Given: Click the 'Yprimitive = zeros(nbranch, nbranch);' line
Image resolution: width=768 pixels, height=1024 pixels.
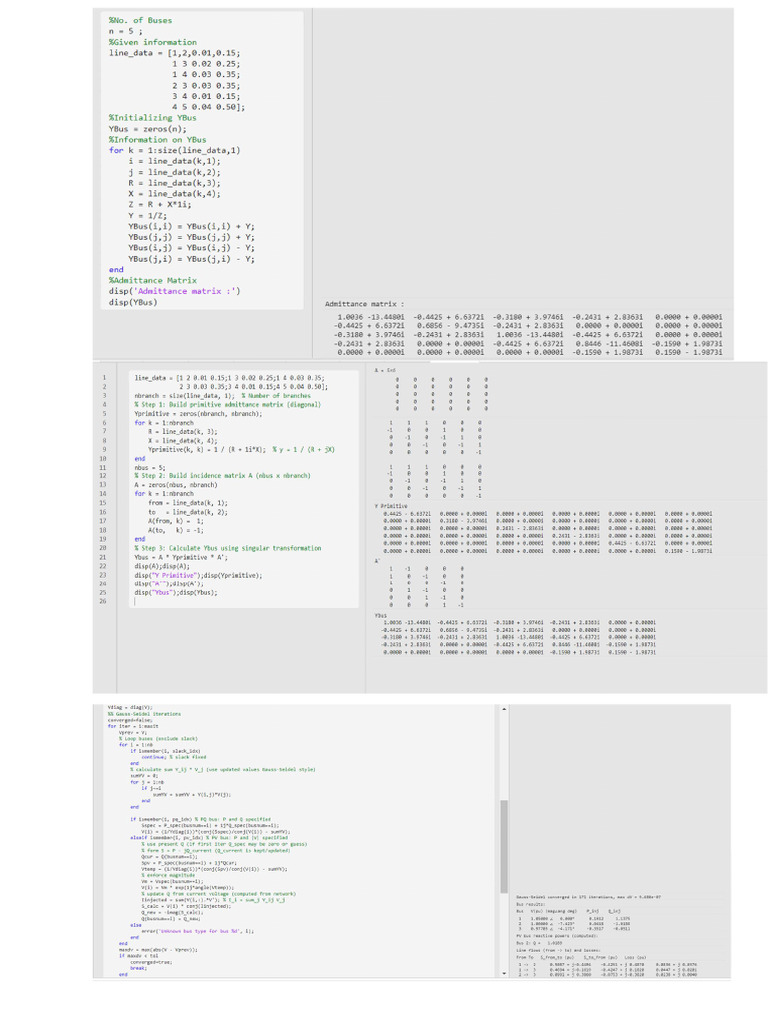Looking at the screenshot, I should point(198,413).
